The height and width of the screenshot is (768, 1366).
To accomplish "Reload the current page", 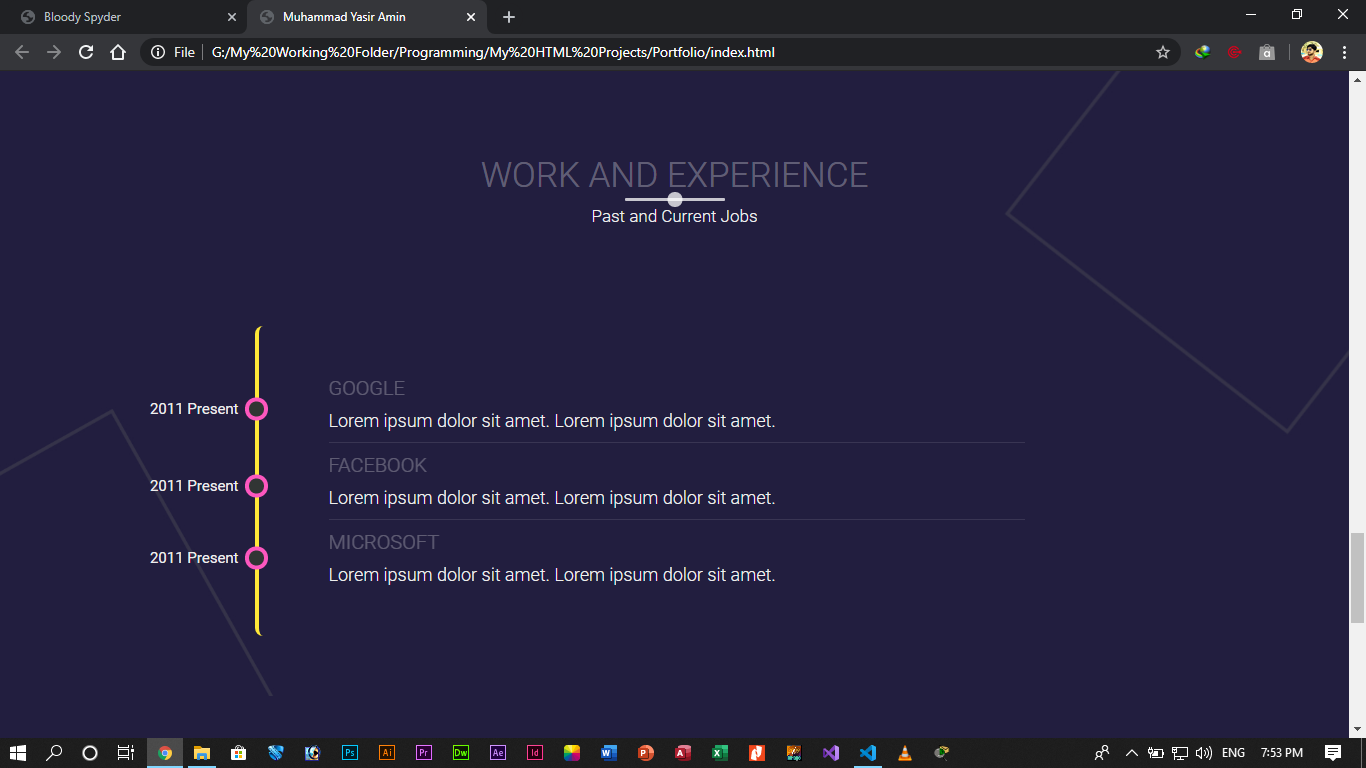I will pyautogui.click(x=86, y=52).
